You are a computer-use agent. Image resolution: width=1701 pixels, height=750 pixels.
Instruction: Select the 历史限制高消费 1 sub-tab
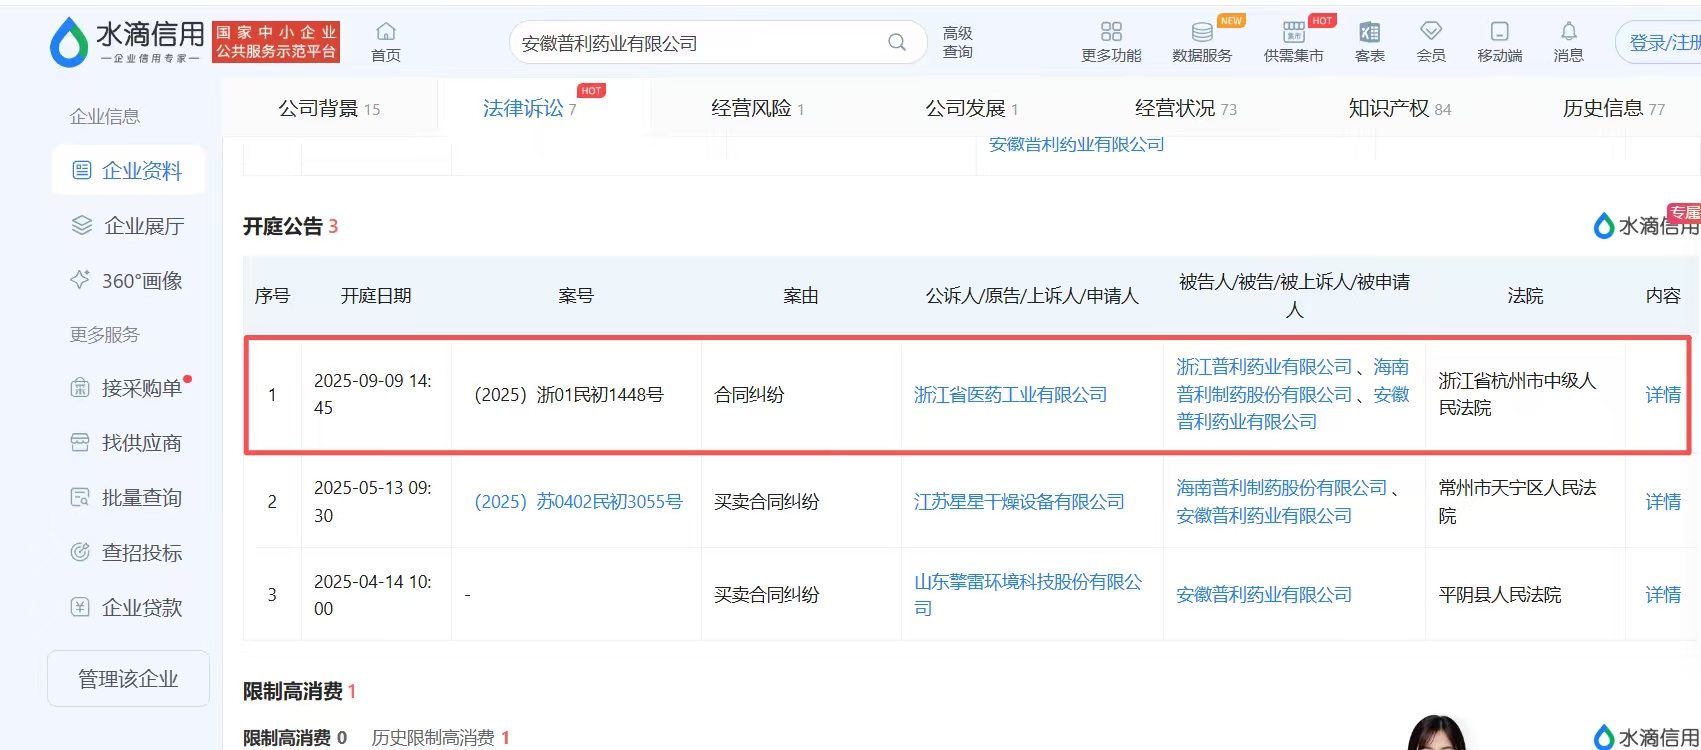[x=441, y=738]
